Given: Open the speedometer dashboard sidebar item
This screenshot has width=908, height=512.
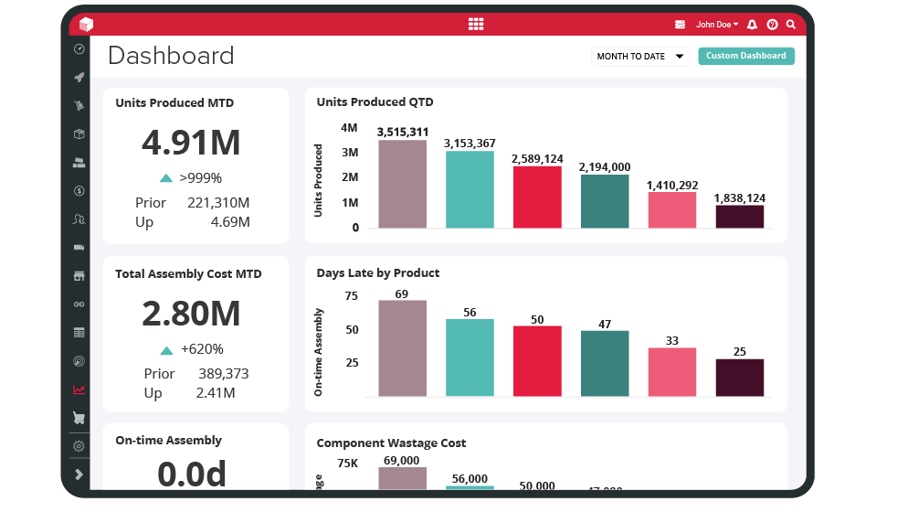Looking at the screenshot, I should tap(79, 49).
